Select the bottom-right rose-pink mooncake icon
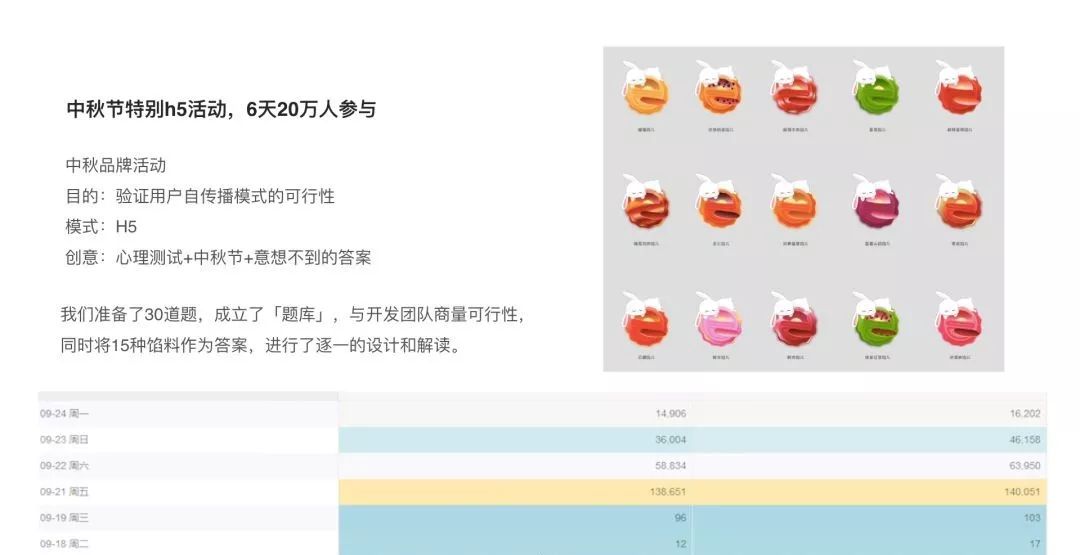This screenshot has height=555, width=1080. tap(958, 320)
